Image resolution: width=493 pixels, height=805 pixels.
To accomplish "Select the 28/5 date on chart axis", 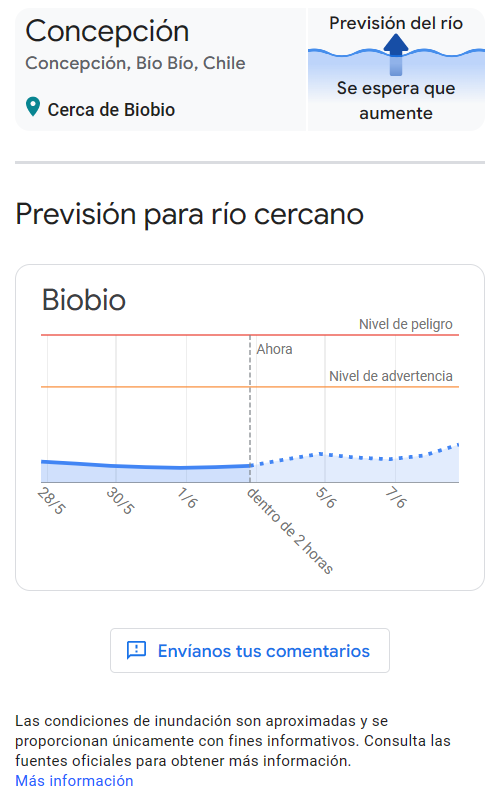I will pyautogui.click(x=51, y=501).
